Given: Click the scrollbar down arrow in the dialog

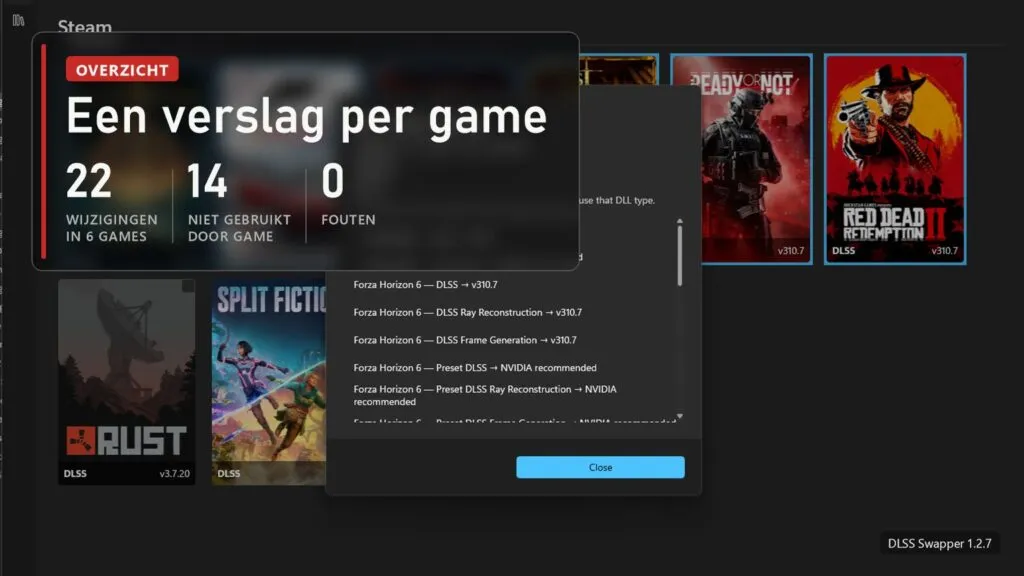Looking at the screenshot, I should point(680,416).
